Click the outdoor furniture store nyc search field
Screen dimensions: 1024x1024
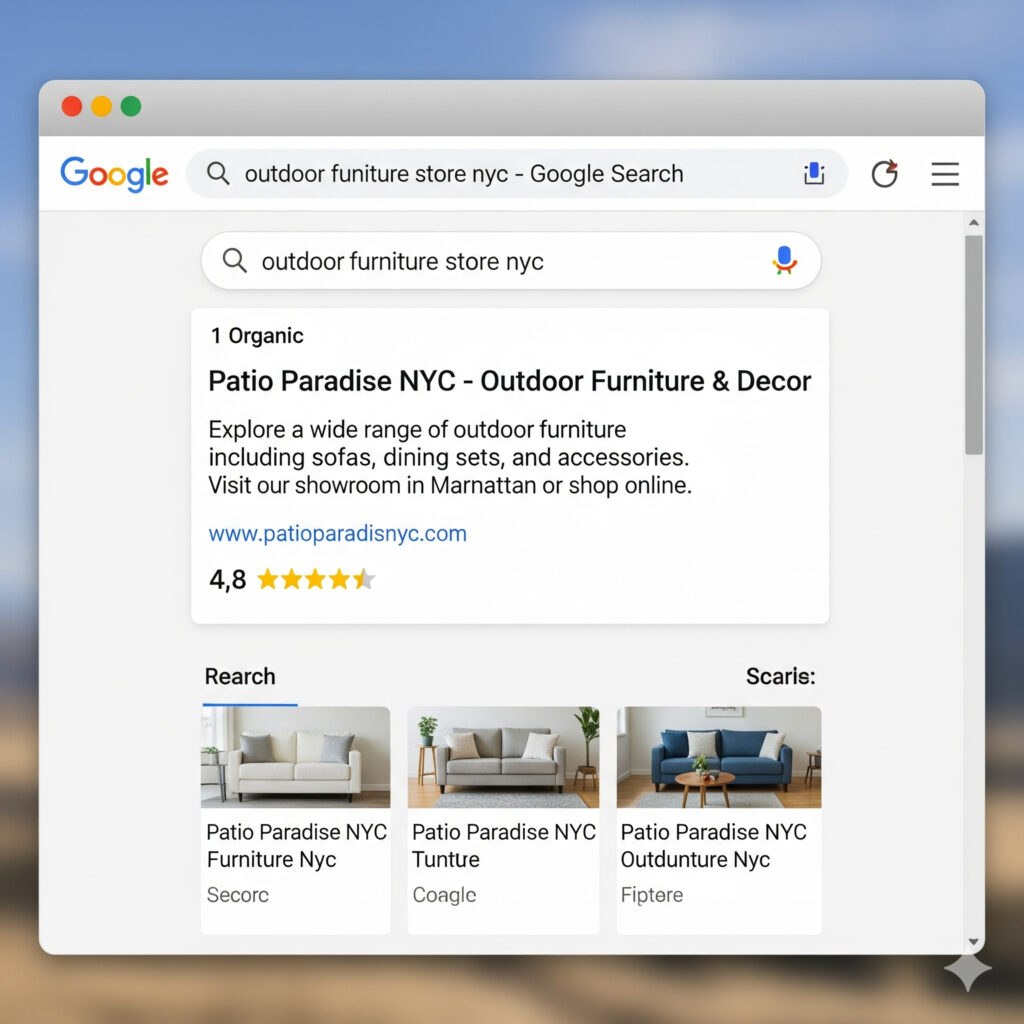(x=511, y=261)
